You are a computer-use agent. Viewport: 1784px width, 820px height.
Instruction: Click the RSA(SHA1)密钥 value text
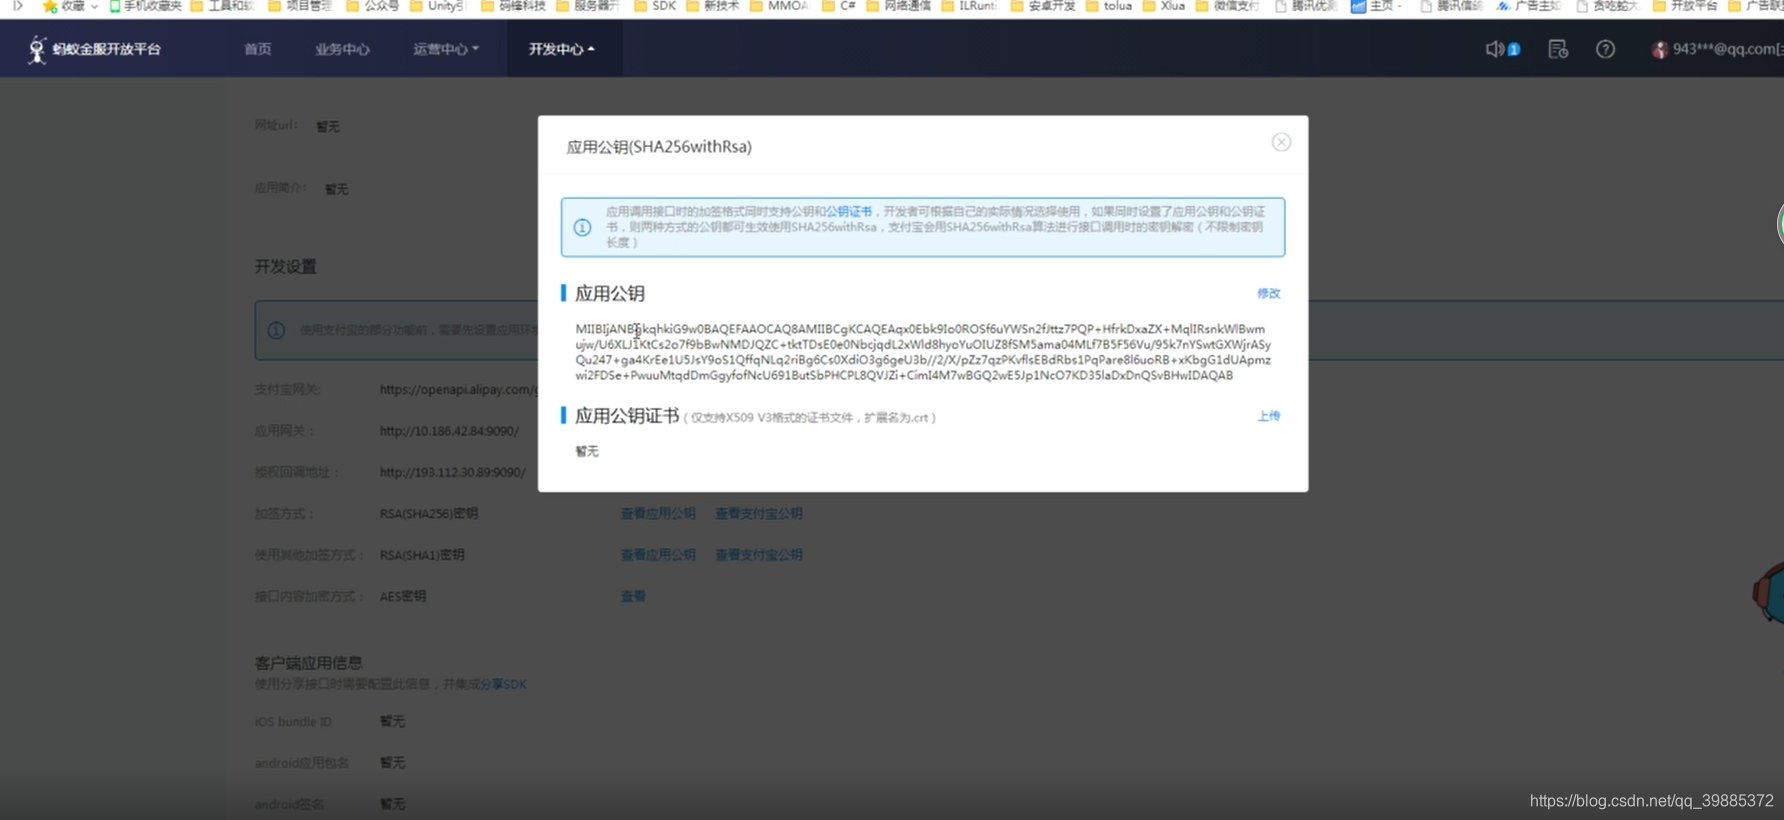click(x=422, y=554)
